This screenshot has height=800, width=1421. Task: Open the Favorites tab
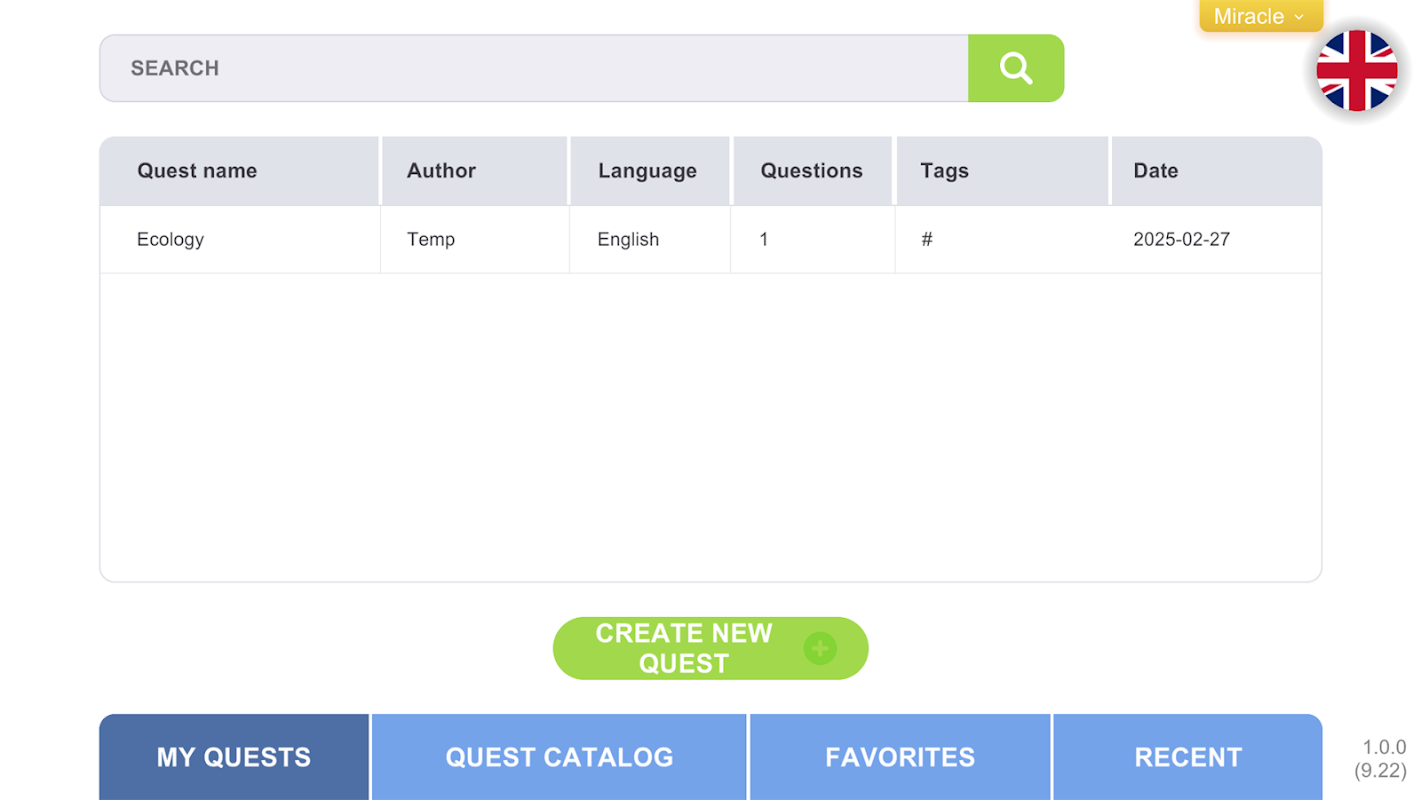tap(900, 757)
